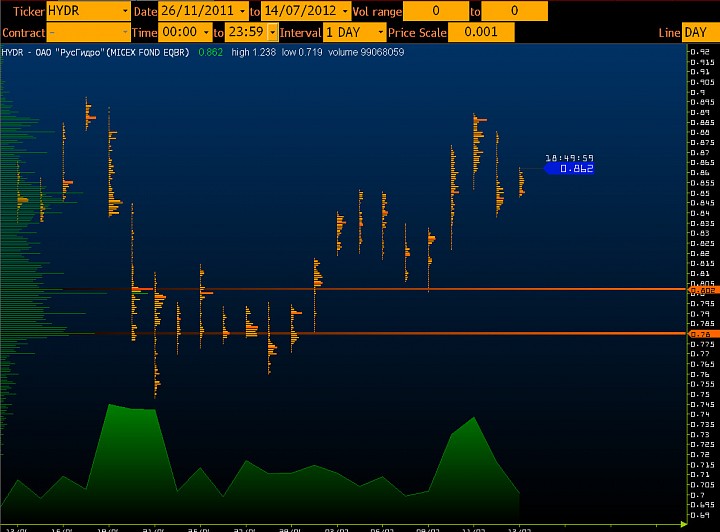The height and width of the screenshot is (532, 720).
Task: Click the 0.802 orange price level marker
Action: 703,290
